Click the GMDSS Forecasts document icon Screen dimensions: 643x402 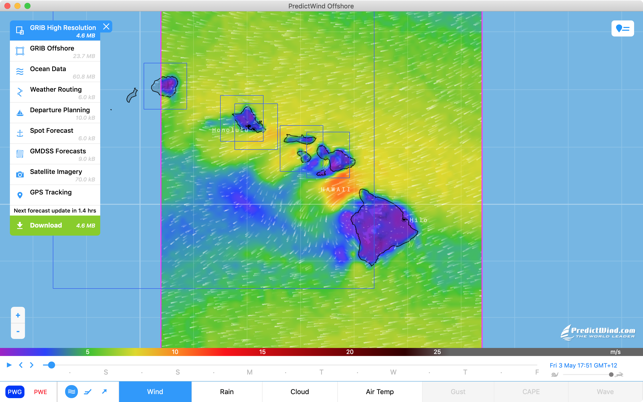point(20,154)
